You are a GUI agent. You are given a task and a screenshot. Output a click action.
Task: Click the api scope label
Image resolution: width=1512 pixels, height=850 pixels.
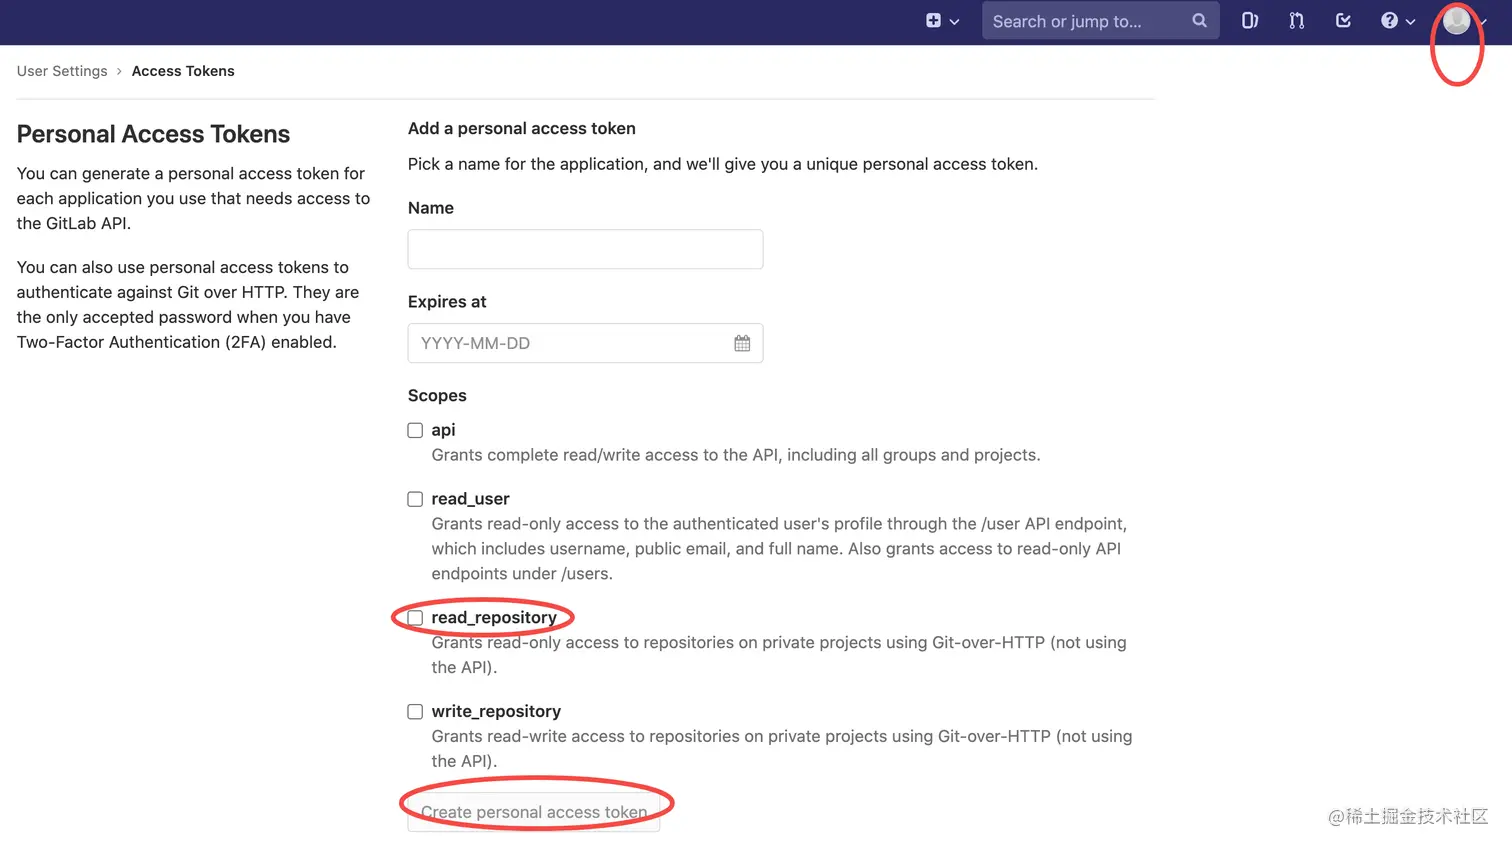(x=443, y=430)
